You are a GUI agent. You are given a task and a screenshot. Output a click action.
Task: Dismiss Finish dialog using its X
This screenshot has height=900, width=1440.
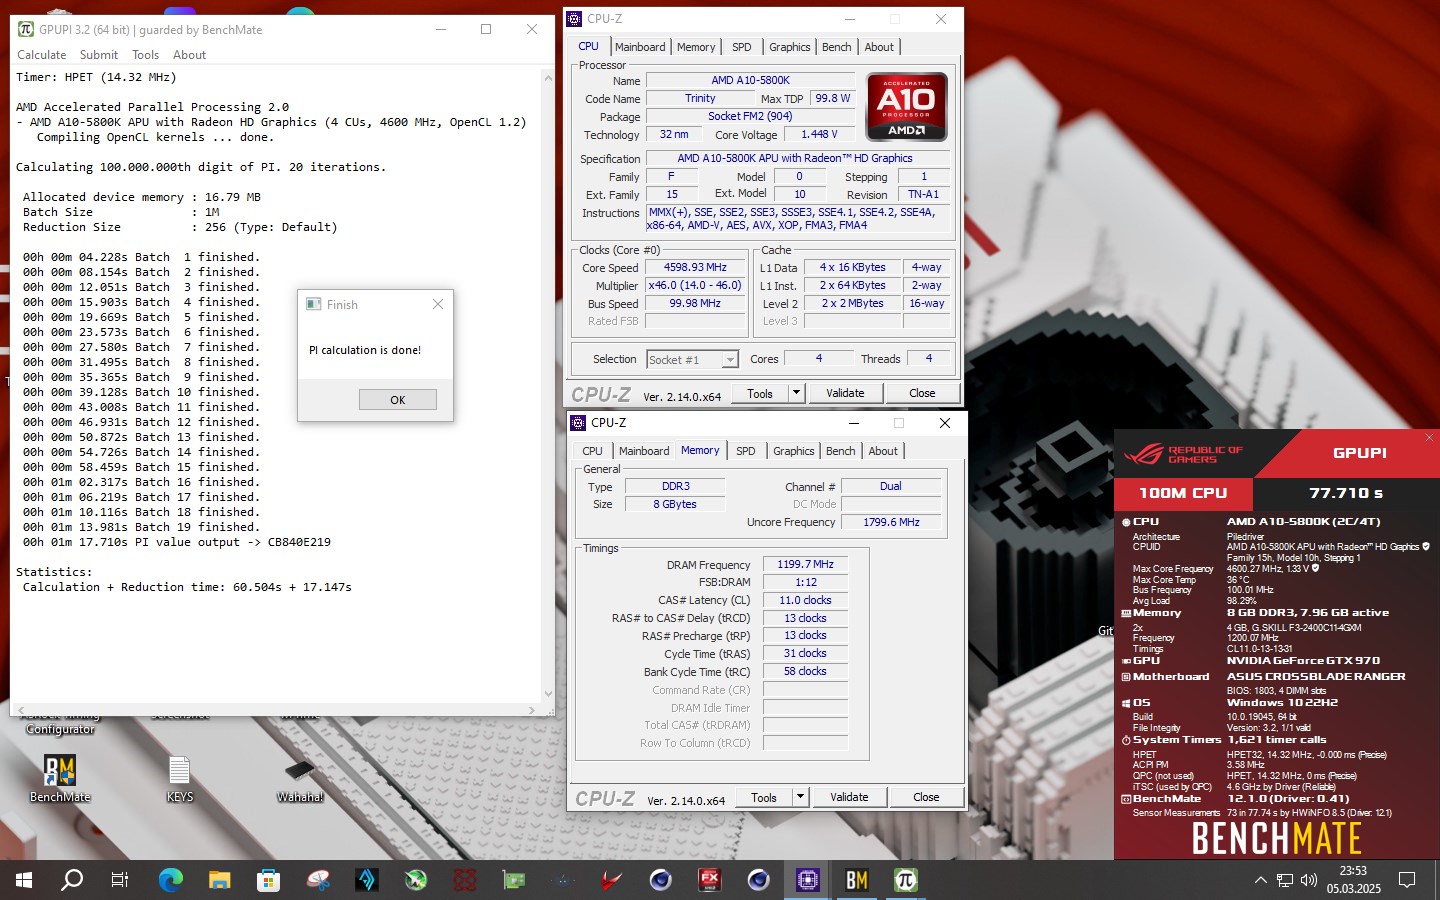click(437, 304)
